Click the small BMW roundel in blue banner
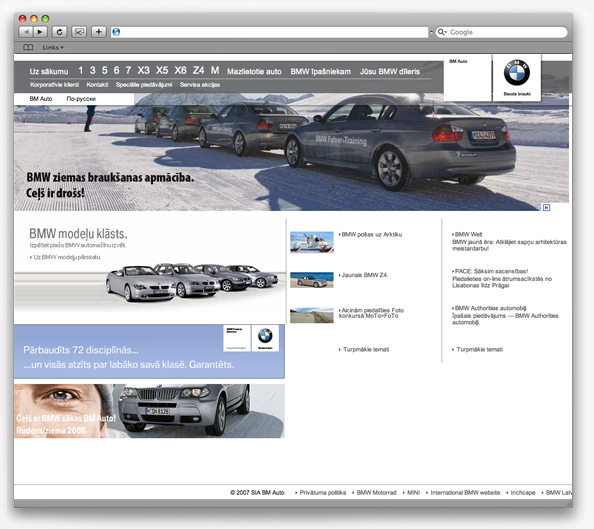Screen dimensions: 594x529 (x=265, y=336)
